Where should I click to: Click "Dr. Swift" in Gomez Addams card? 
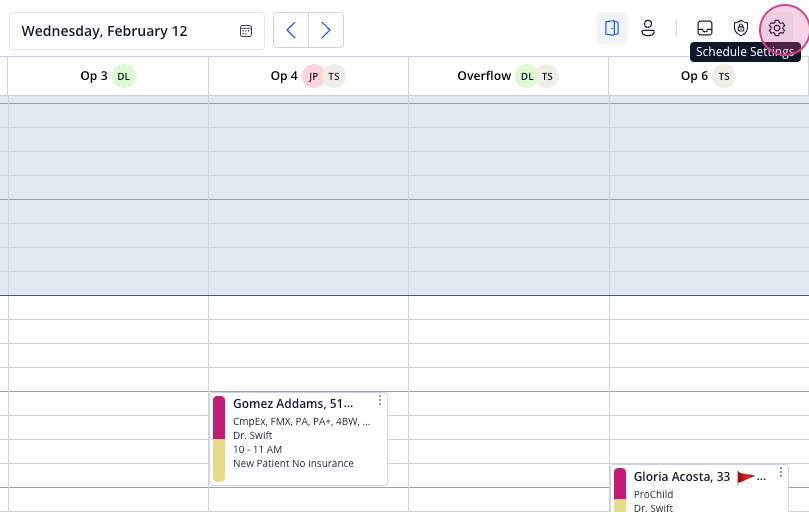coord(252,435)
